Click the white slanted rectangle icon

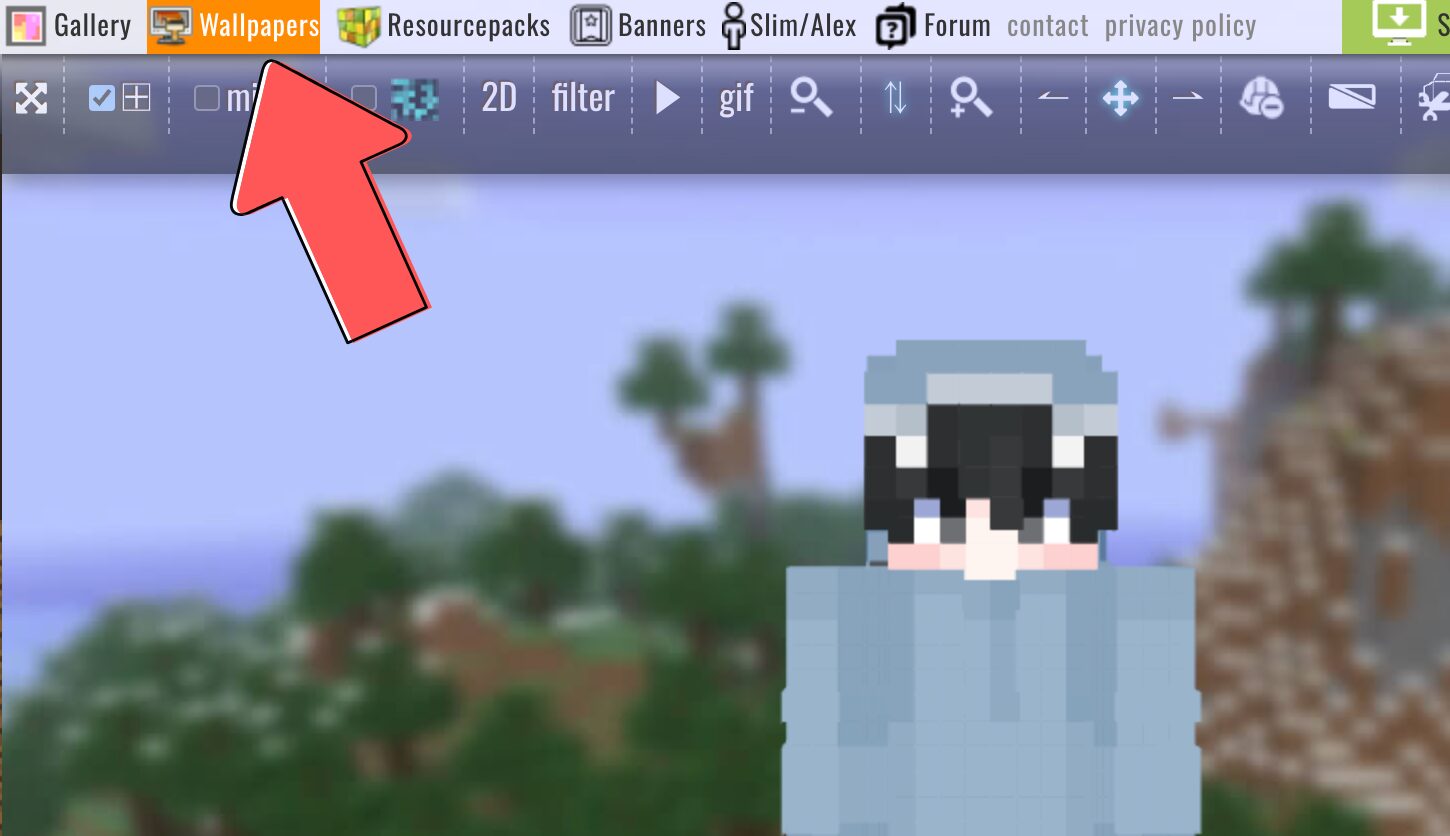(1351, 97)
